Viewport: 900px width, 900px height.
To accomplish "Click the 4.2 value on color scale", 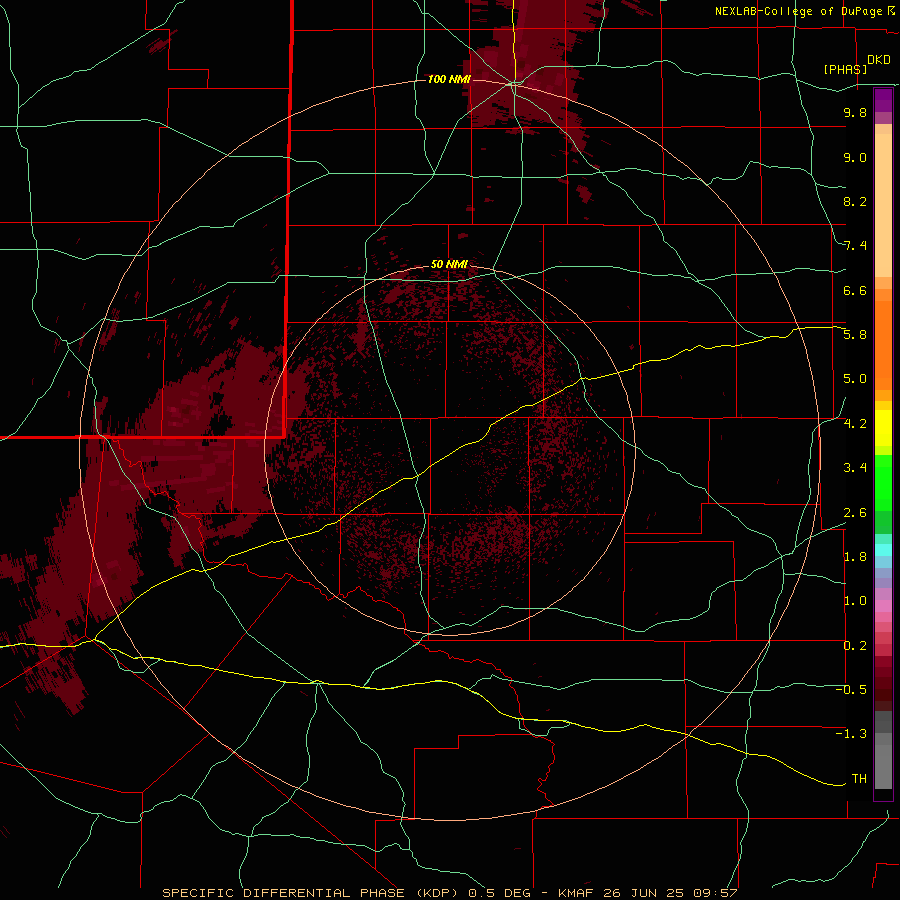I will (855, 424).
